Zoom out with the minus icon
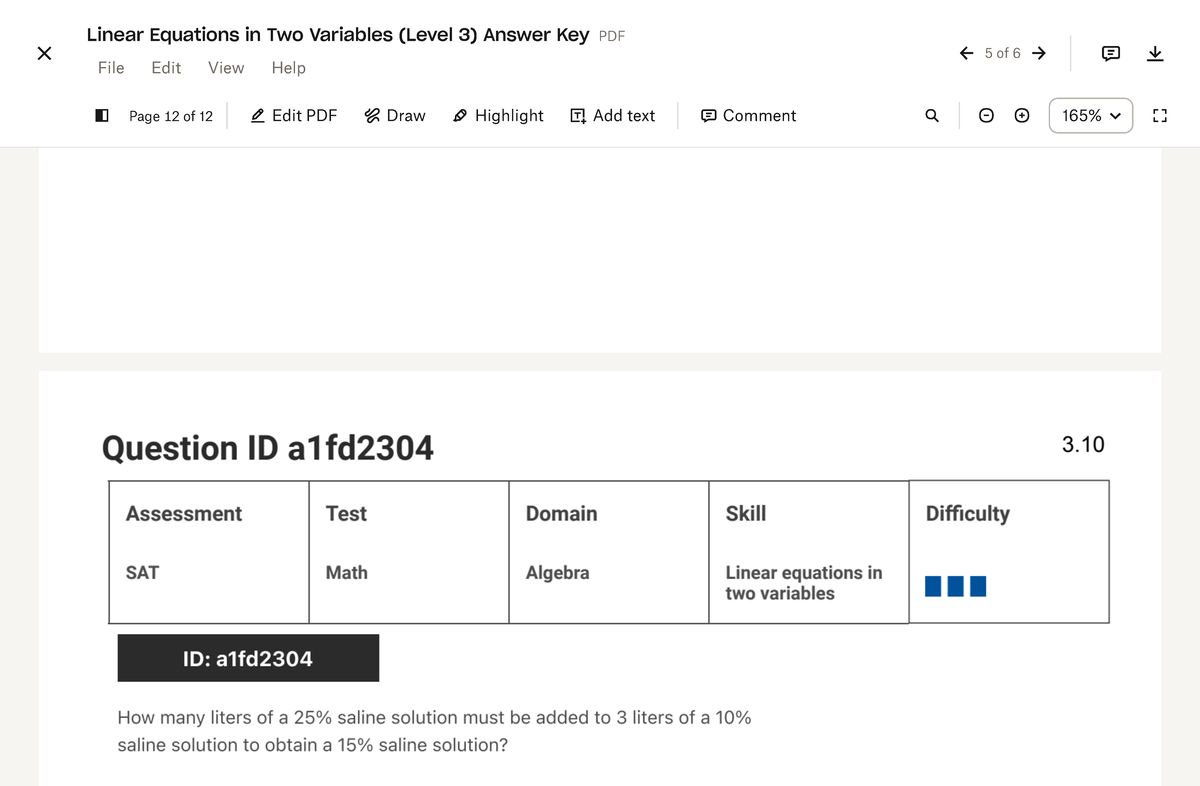The image size is (1200, 786). (x=986, y=116)
